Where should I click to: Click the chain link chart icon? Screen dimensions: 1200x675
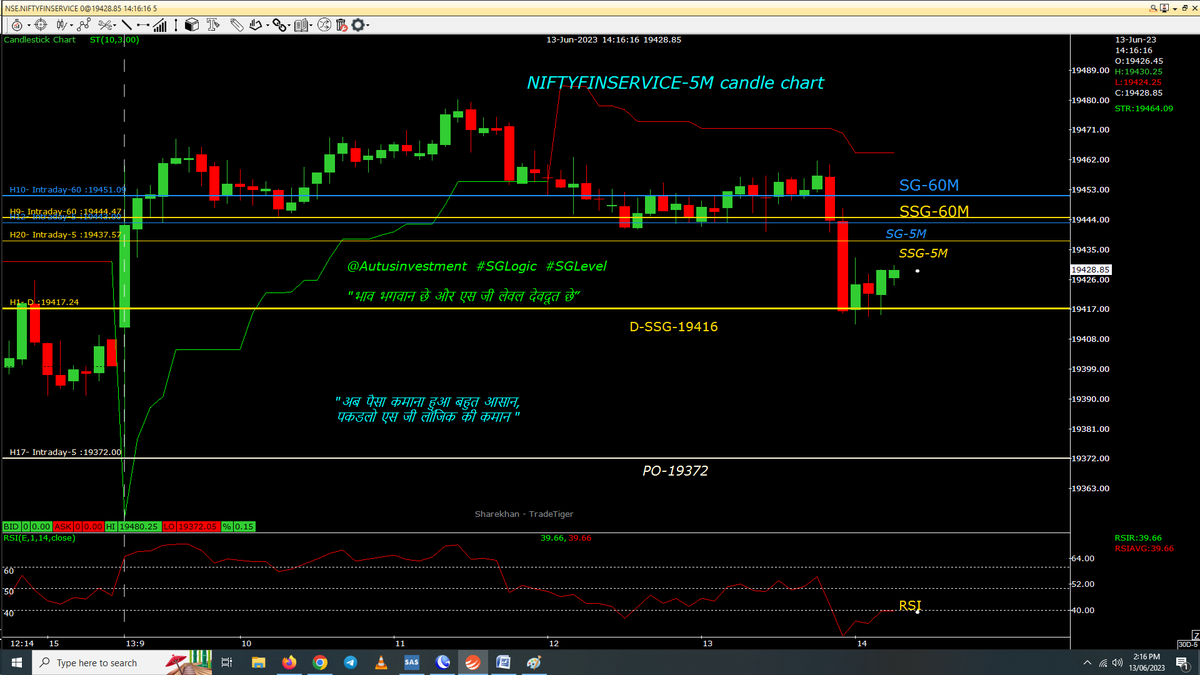point(280,25)
